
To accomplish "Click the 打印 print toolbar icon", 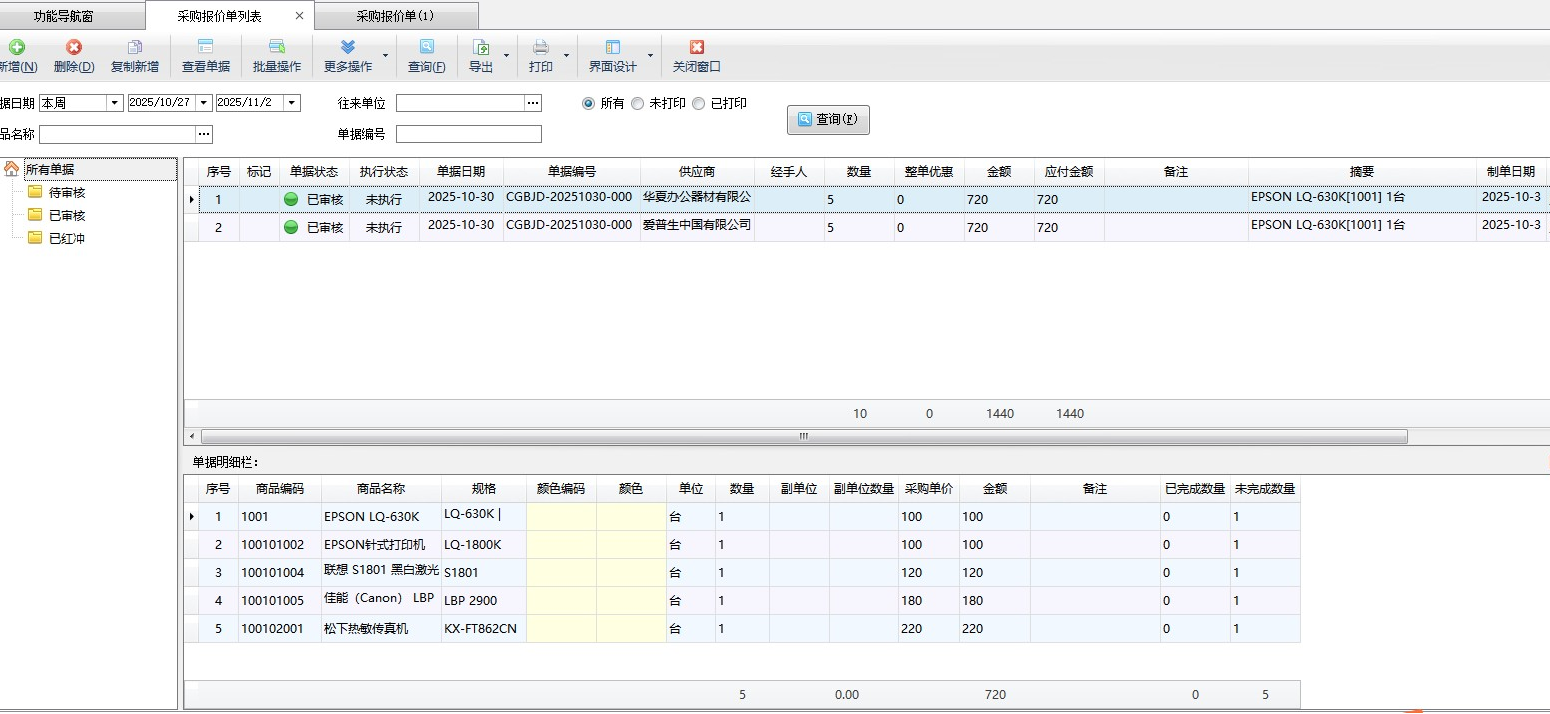I will (541, 47).
